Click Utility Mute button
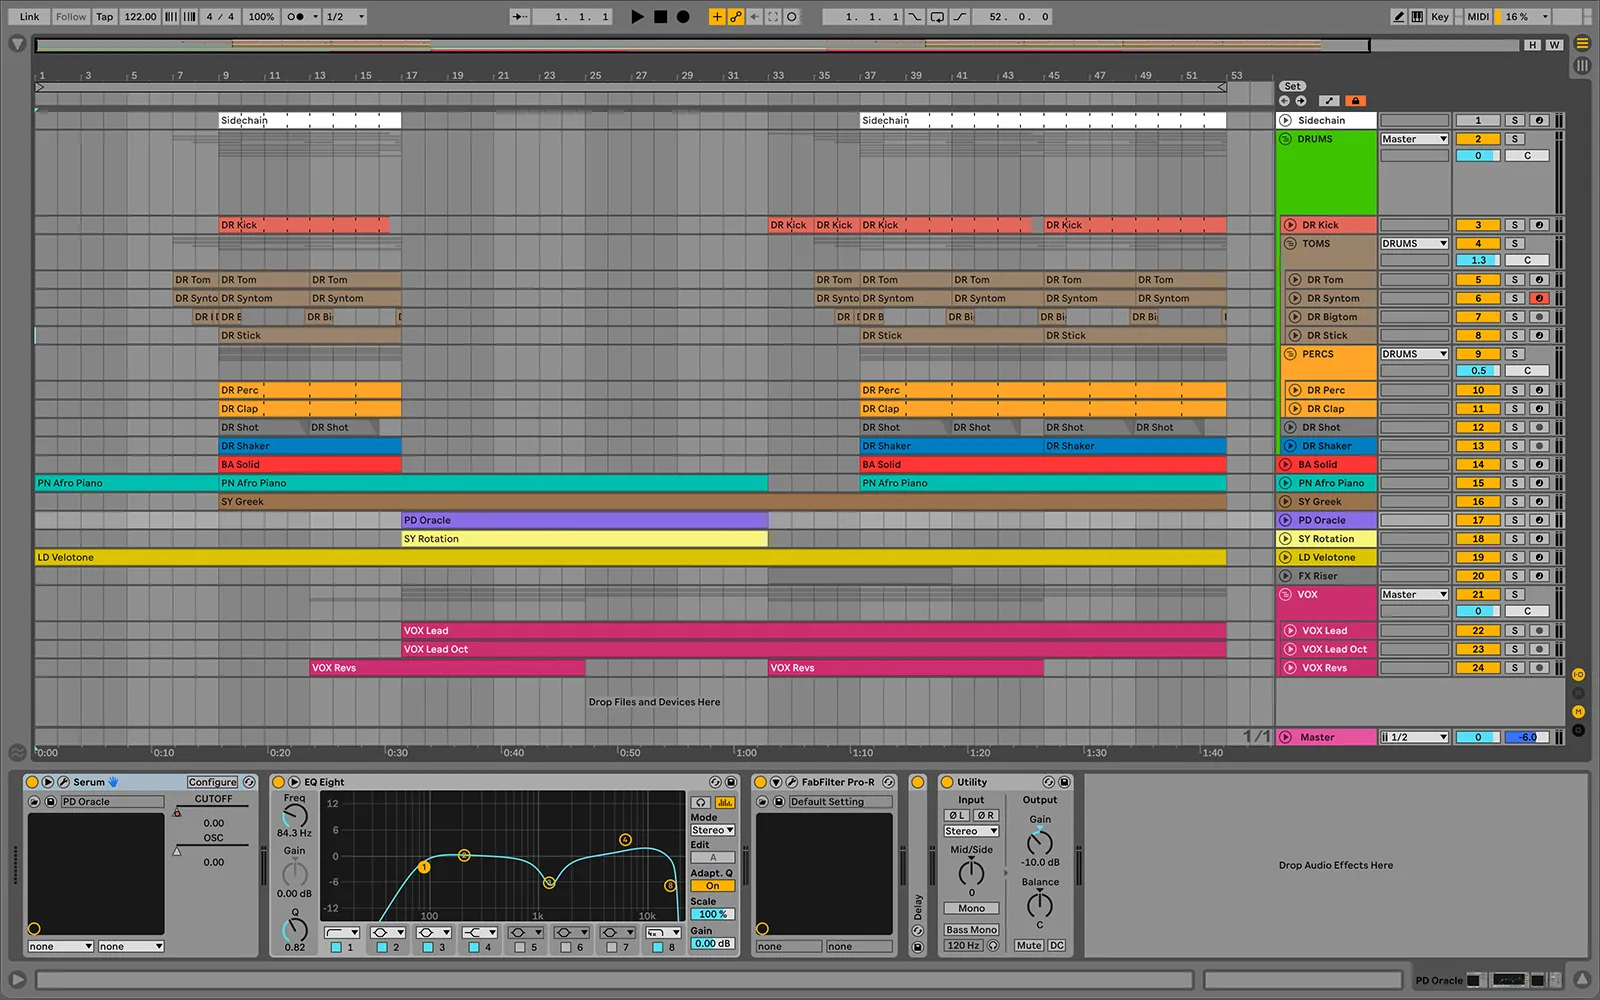Screen dimensions: 1600x1000 coord(1029,945)
